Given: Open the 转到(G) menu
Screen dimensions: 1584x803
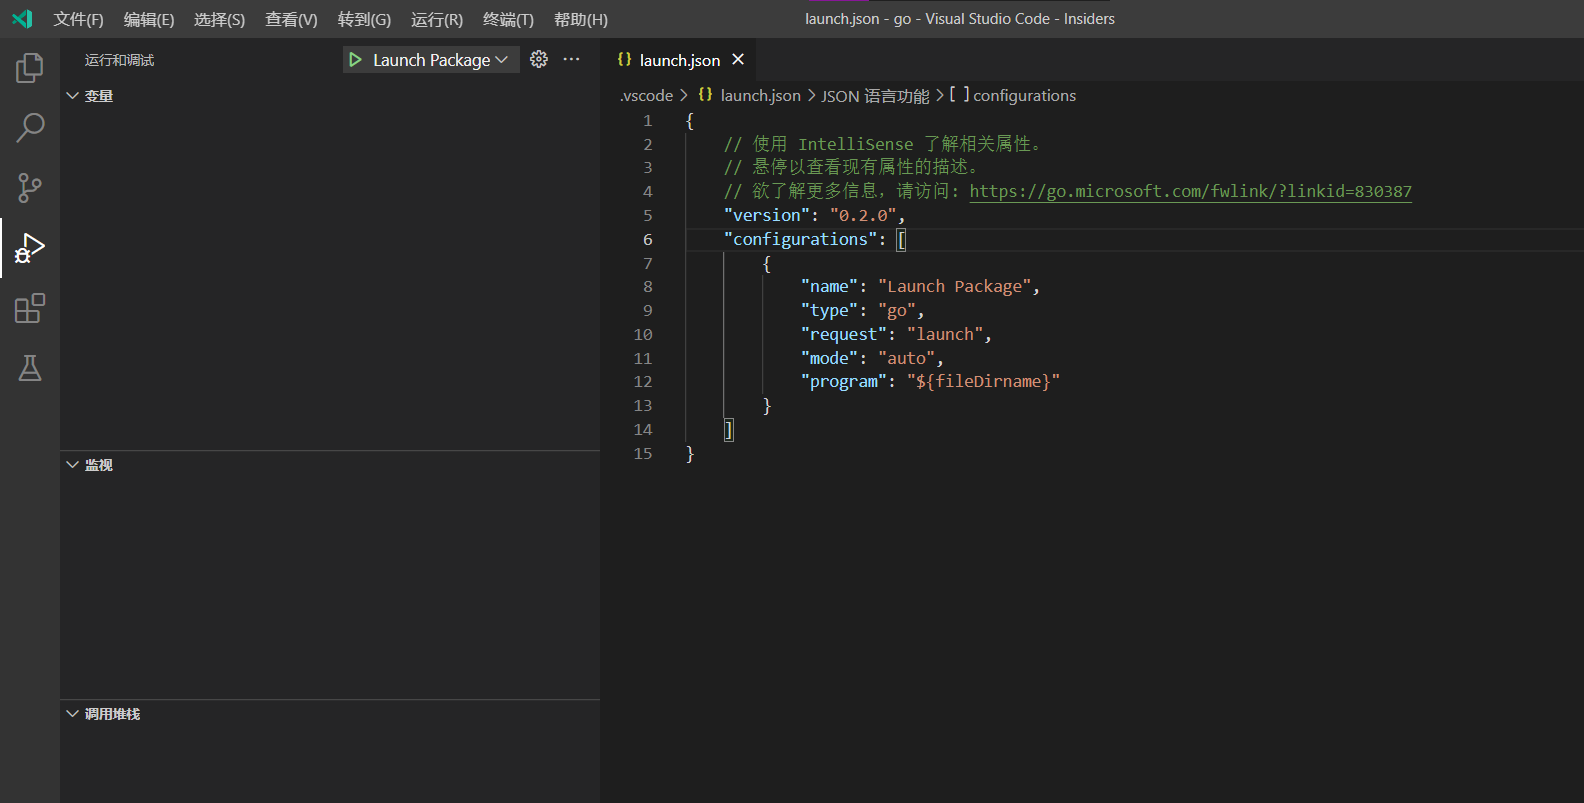Looking at the screenshot, I should coord(364,19).
